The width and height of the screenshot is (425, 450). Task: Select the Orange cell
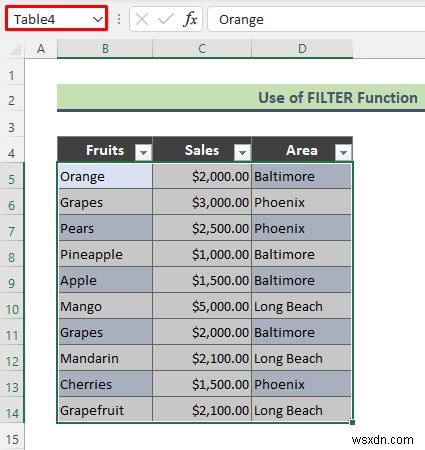(x=105, y=176)
